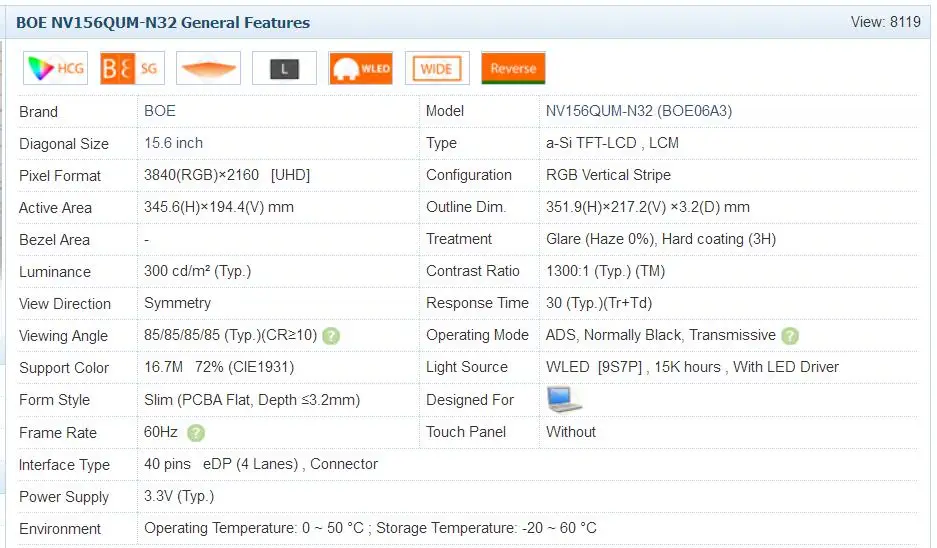The width and height of the screenshot is (937, 548).
Task: Click the Touch Panel label
Action: 466,432
